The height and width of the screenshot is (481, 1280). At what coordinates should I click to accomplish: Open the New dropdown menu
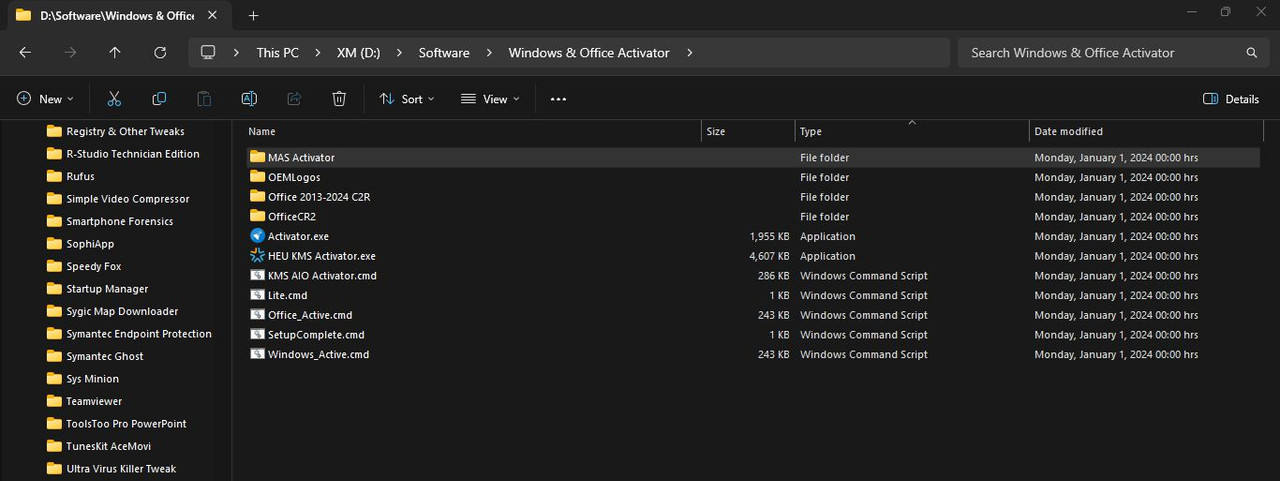coord(45,99)
